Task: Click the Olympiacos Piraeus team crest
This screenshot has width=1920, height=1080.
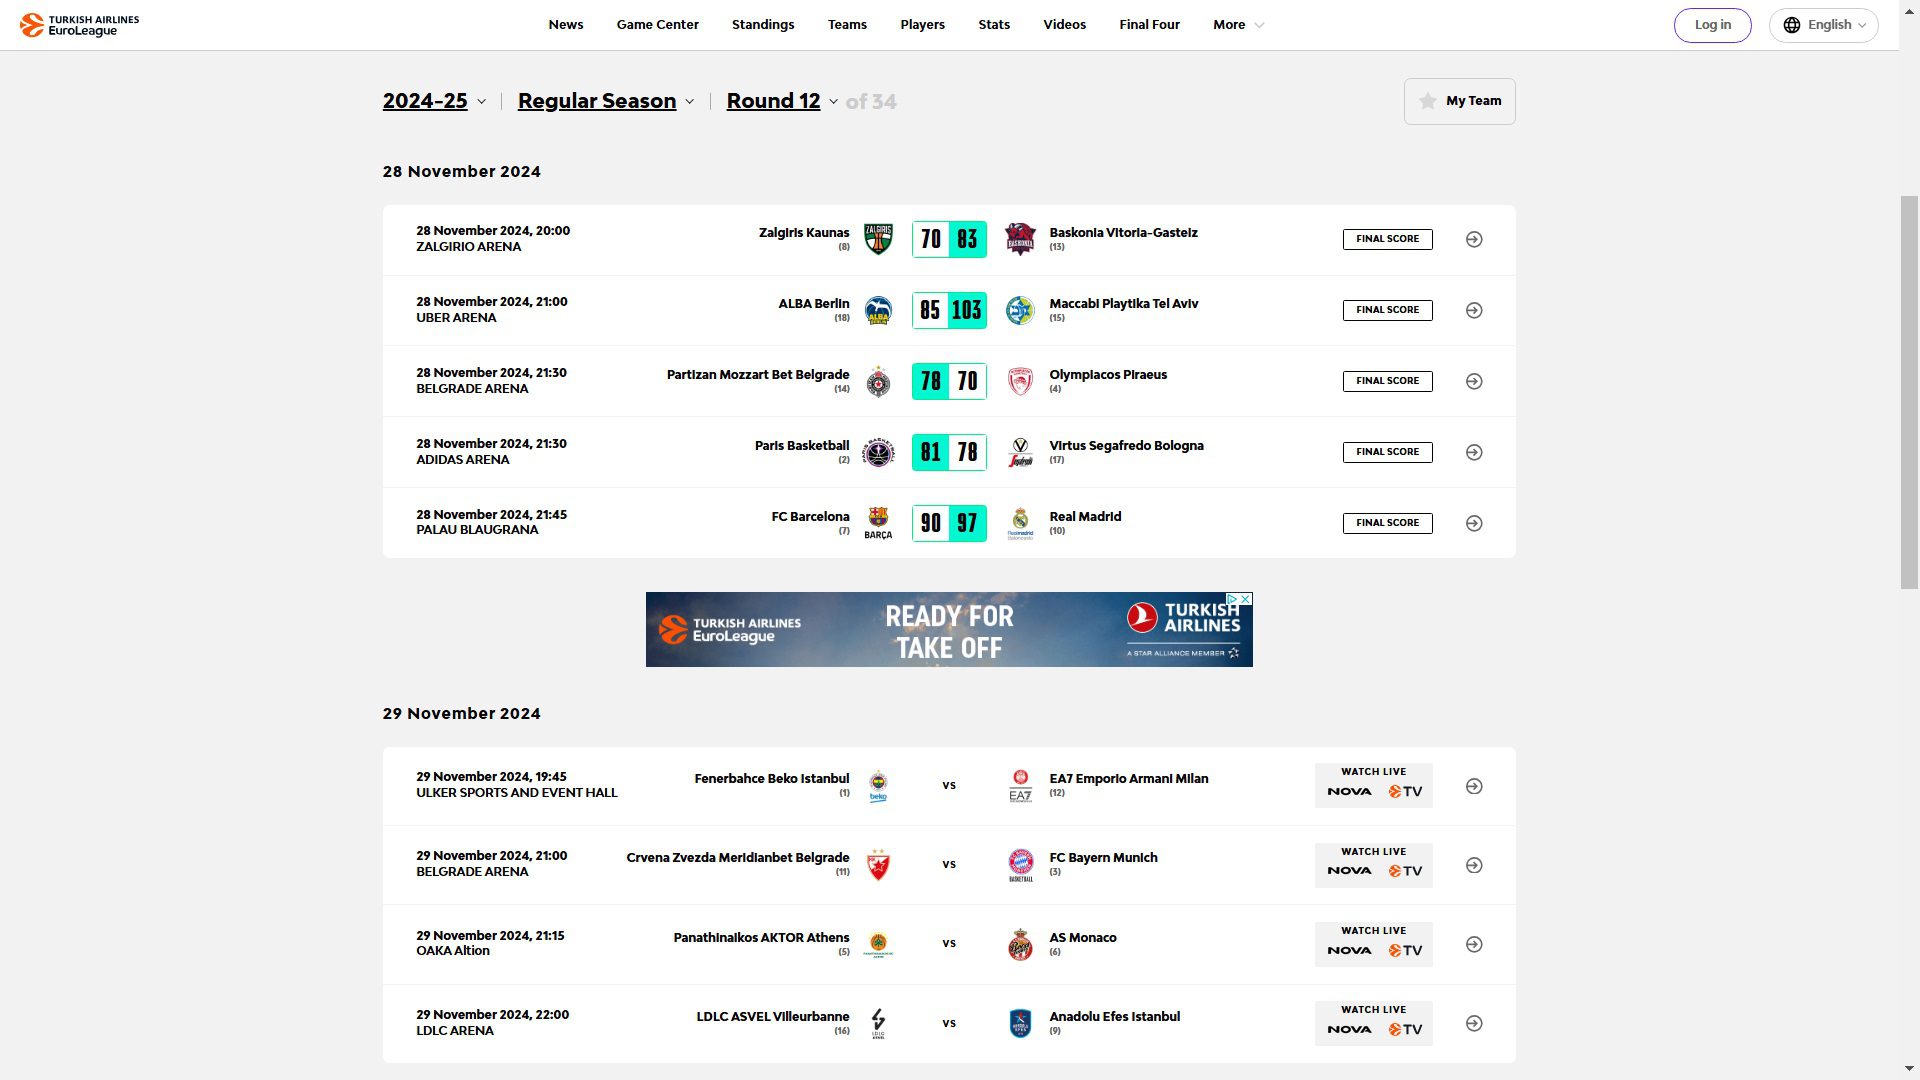Action: [1020, 382]
